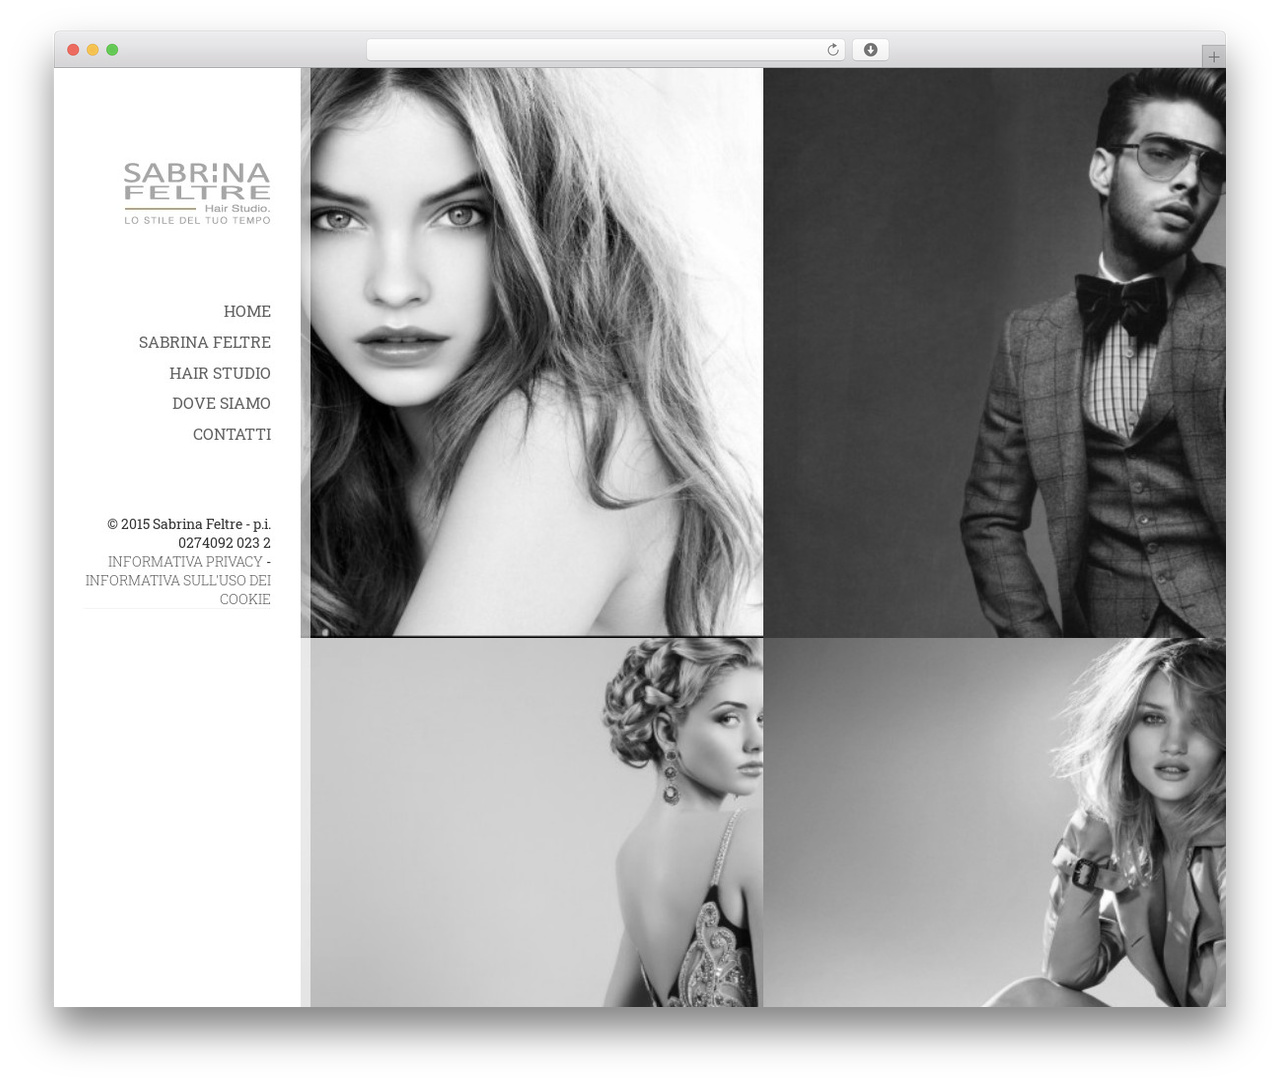1280x1084 pixels.
Task: Click the Sabrina Feltre Hair Studio logo
Action: tap(197, 193)
